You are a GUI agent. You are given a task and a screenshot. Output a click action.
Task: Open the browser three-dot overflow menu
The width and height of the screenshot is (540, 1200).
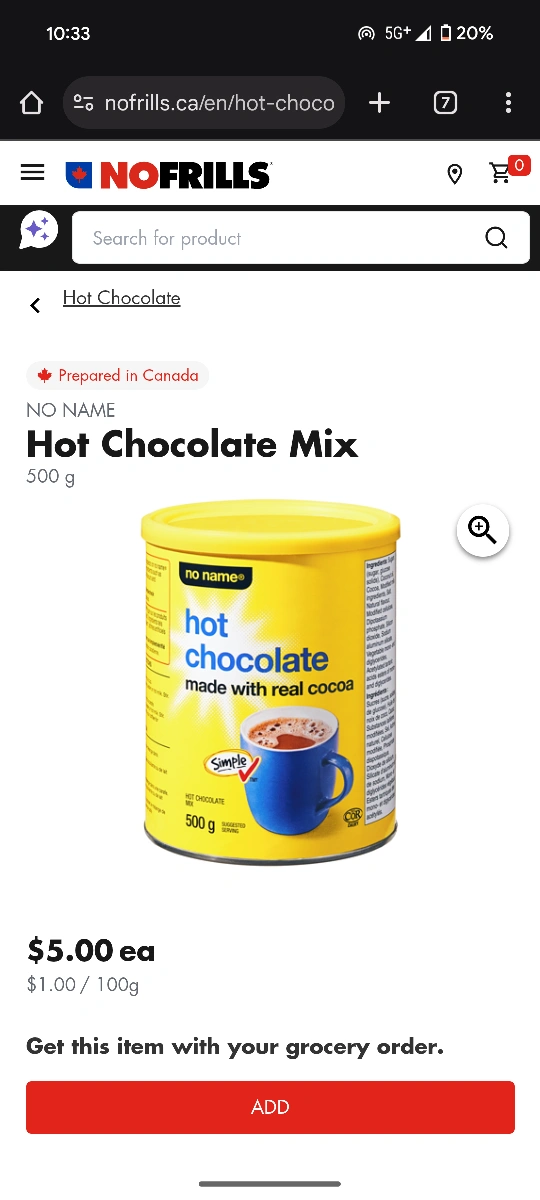[x=508, y=103]
